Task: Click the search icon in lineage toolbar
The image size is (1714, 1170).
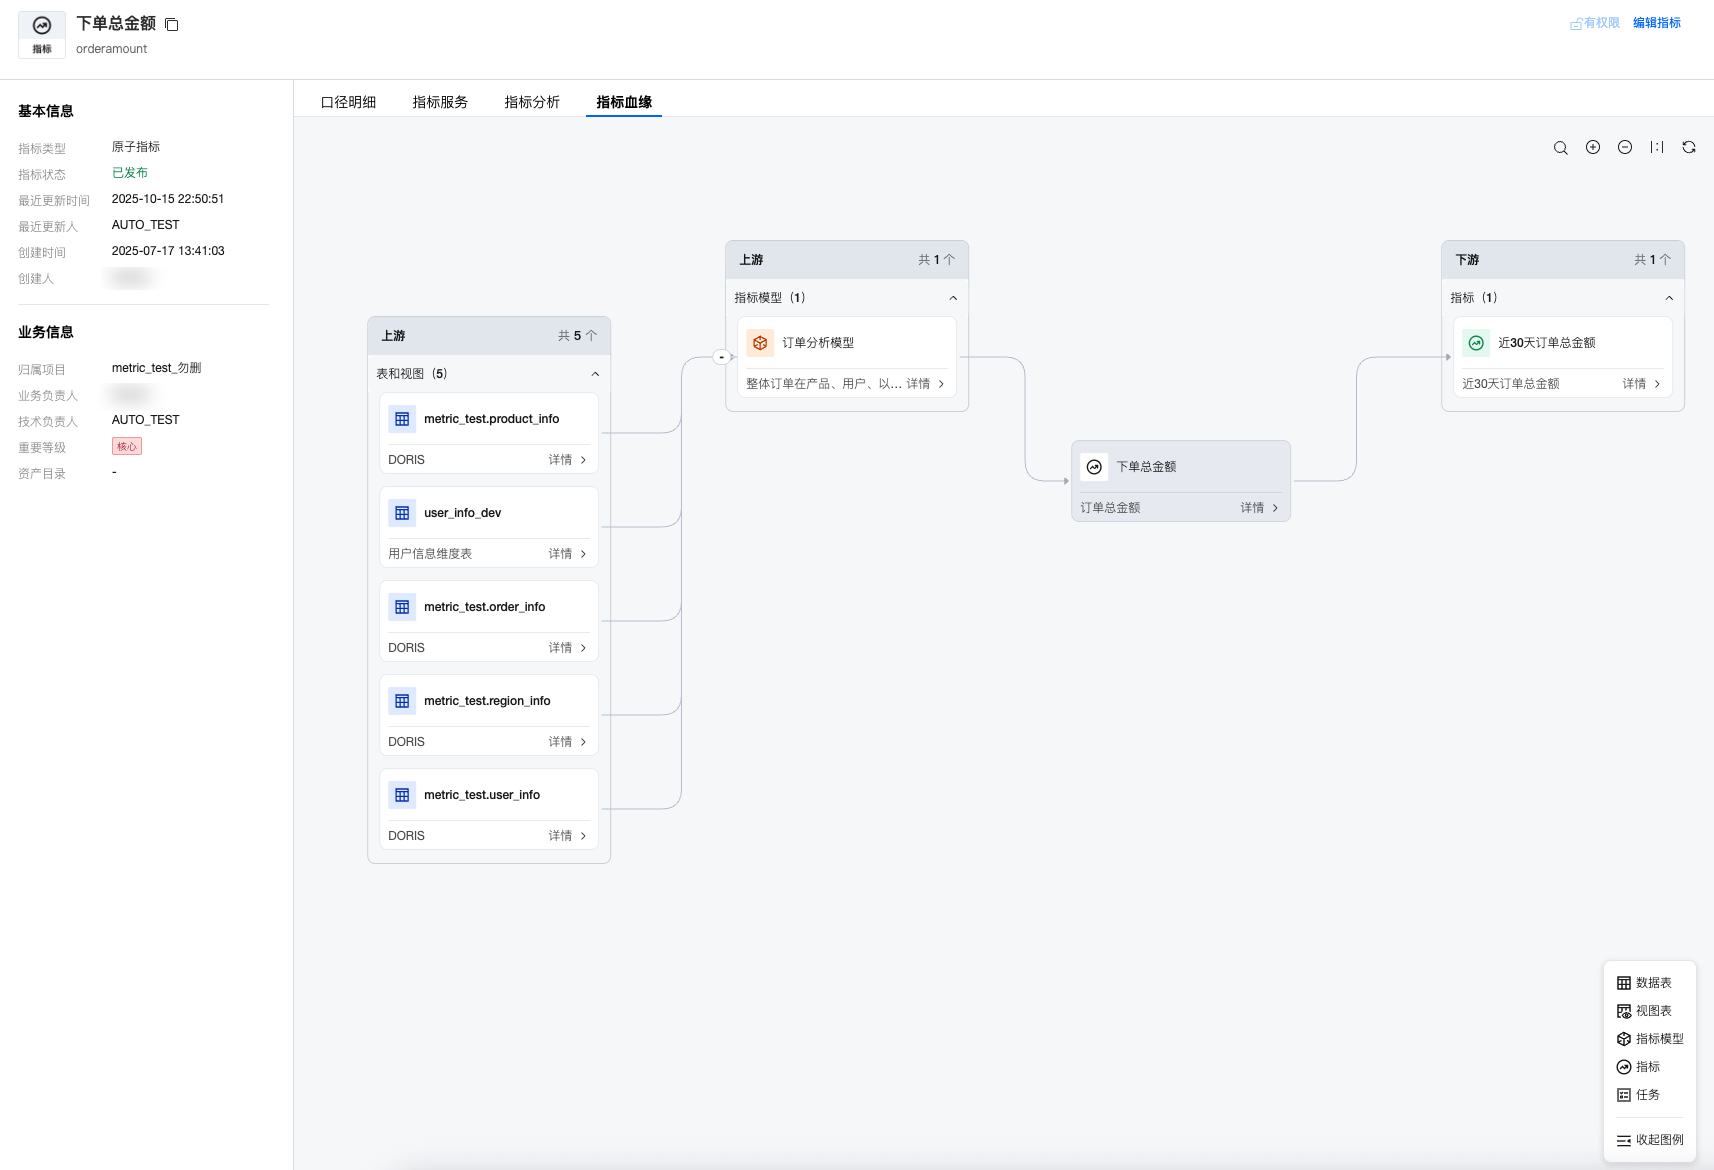Action: pos(1560,148)
